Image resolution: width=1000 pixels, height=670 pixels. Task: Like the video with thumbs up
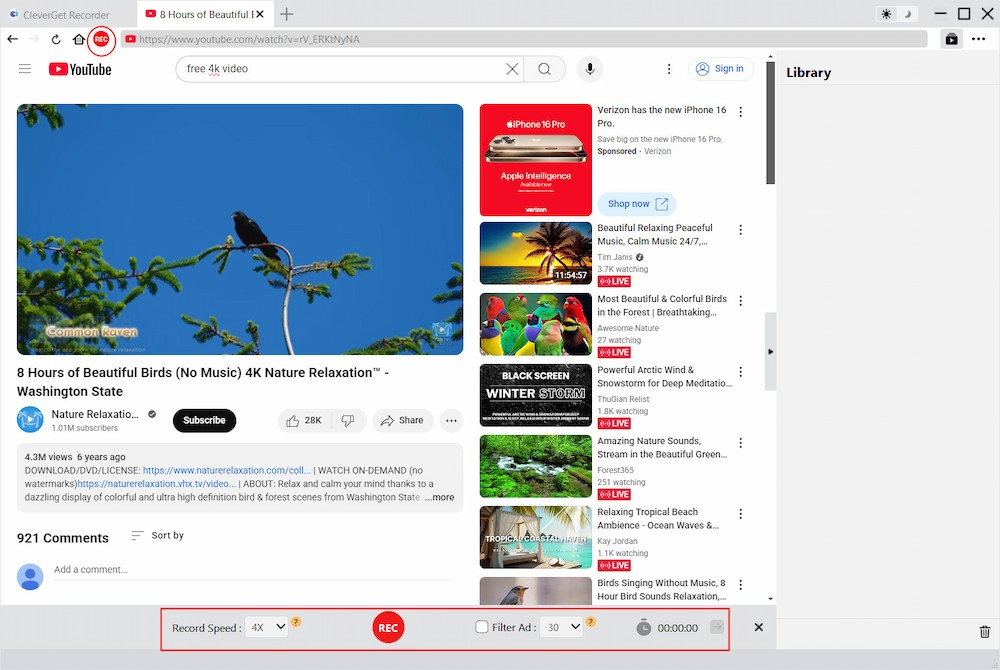click(x=304, y=421)
